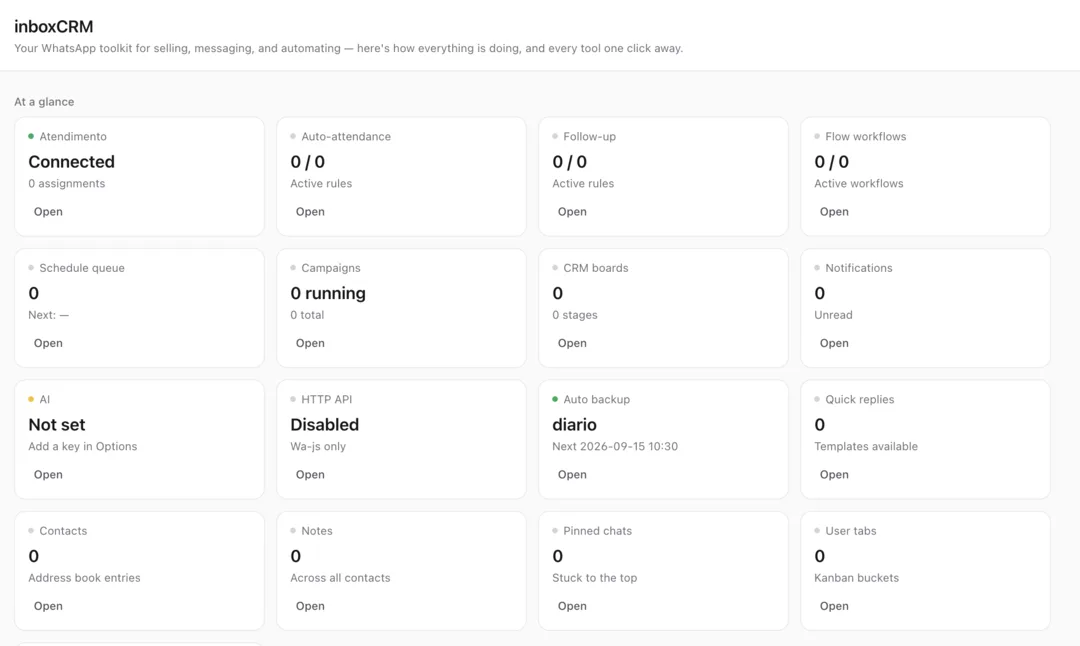Image resolution: width=1080 pixels, height=646 pixels.
Task: Click the '0 total' campaigns text
Action: (307, 315)
